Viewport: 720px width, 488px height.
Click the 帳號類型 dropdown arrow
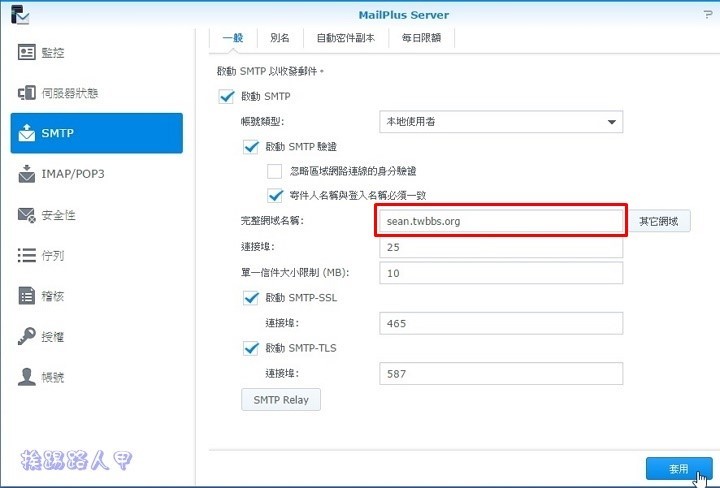(x=612, y=122)
